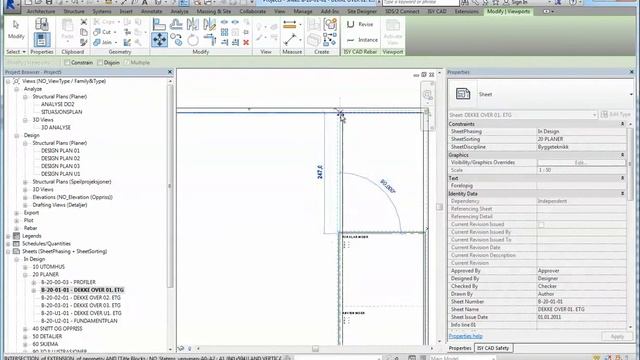The height and width of the screenshot is (360, 640).
Task: Collapse the Graphics section
Action: (622, 155)
